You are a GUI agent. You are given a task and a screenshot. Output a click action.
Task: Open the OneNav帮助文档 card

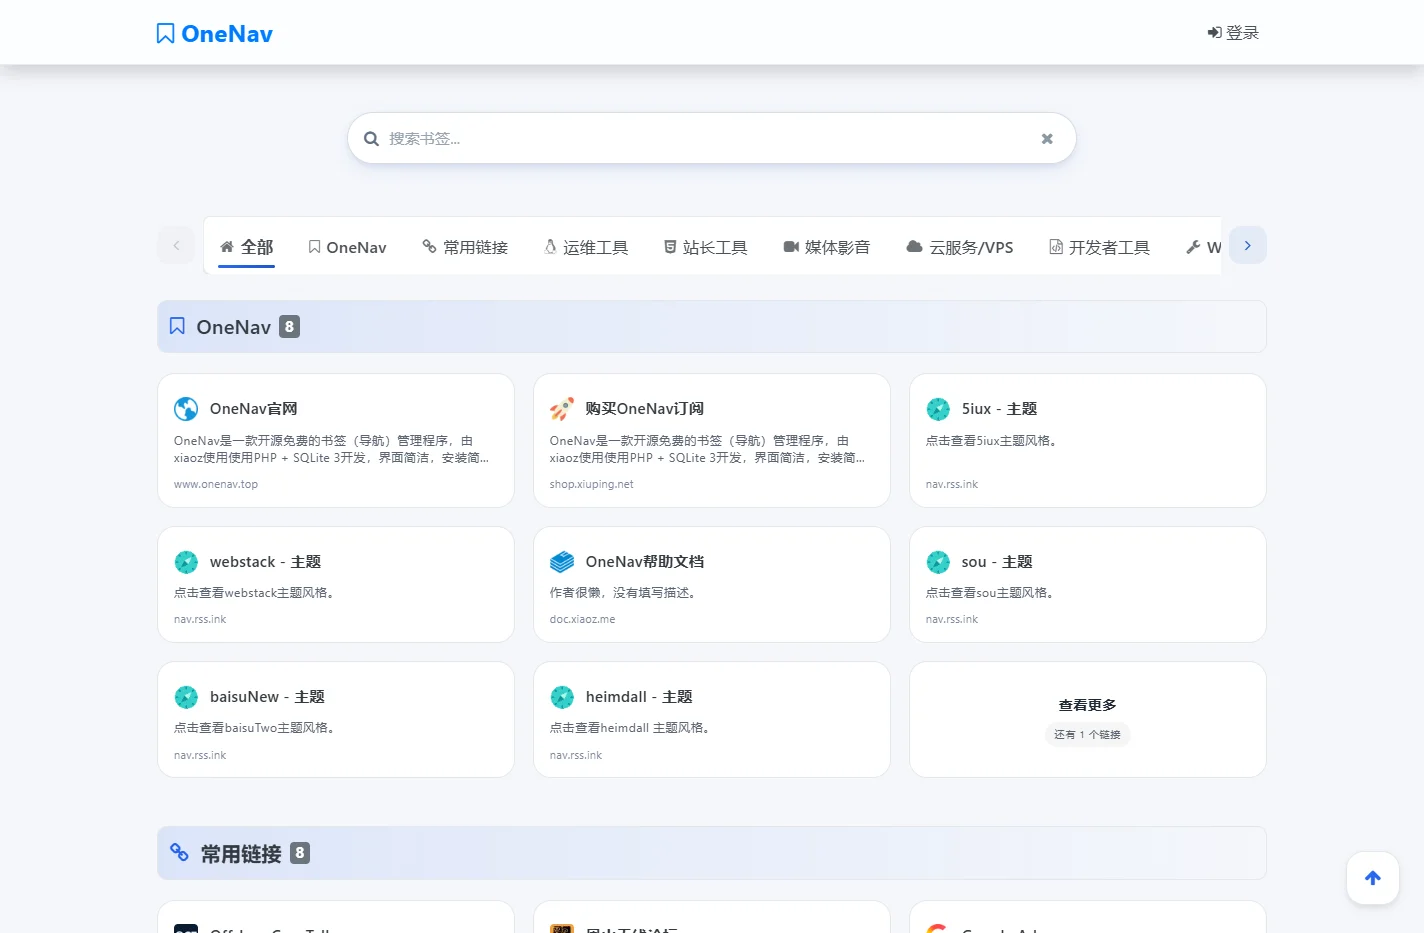712,585
